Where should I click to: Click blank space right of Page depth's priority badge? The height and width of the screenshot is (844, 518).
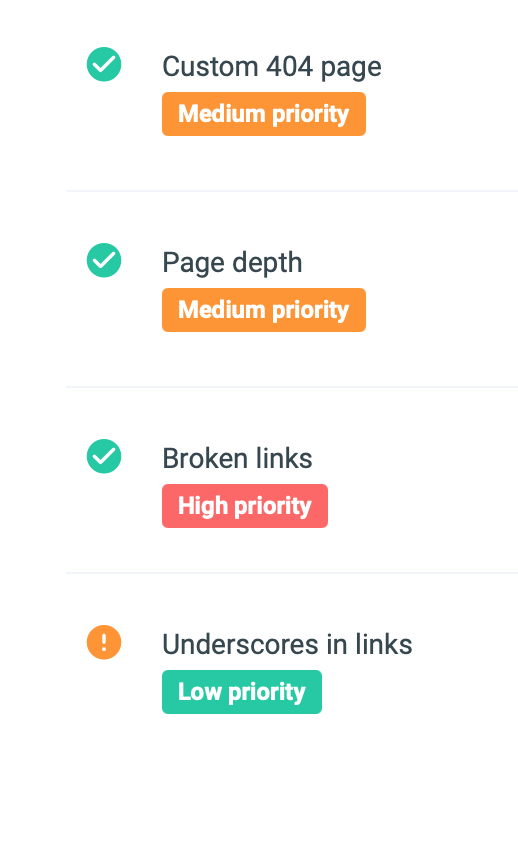[x=442, y=310]
